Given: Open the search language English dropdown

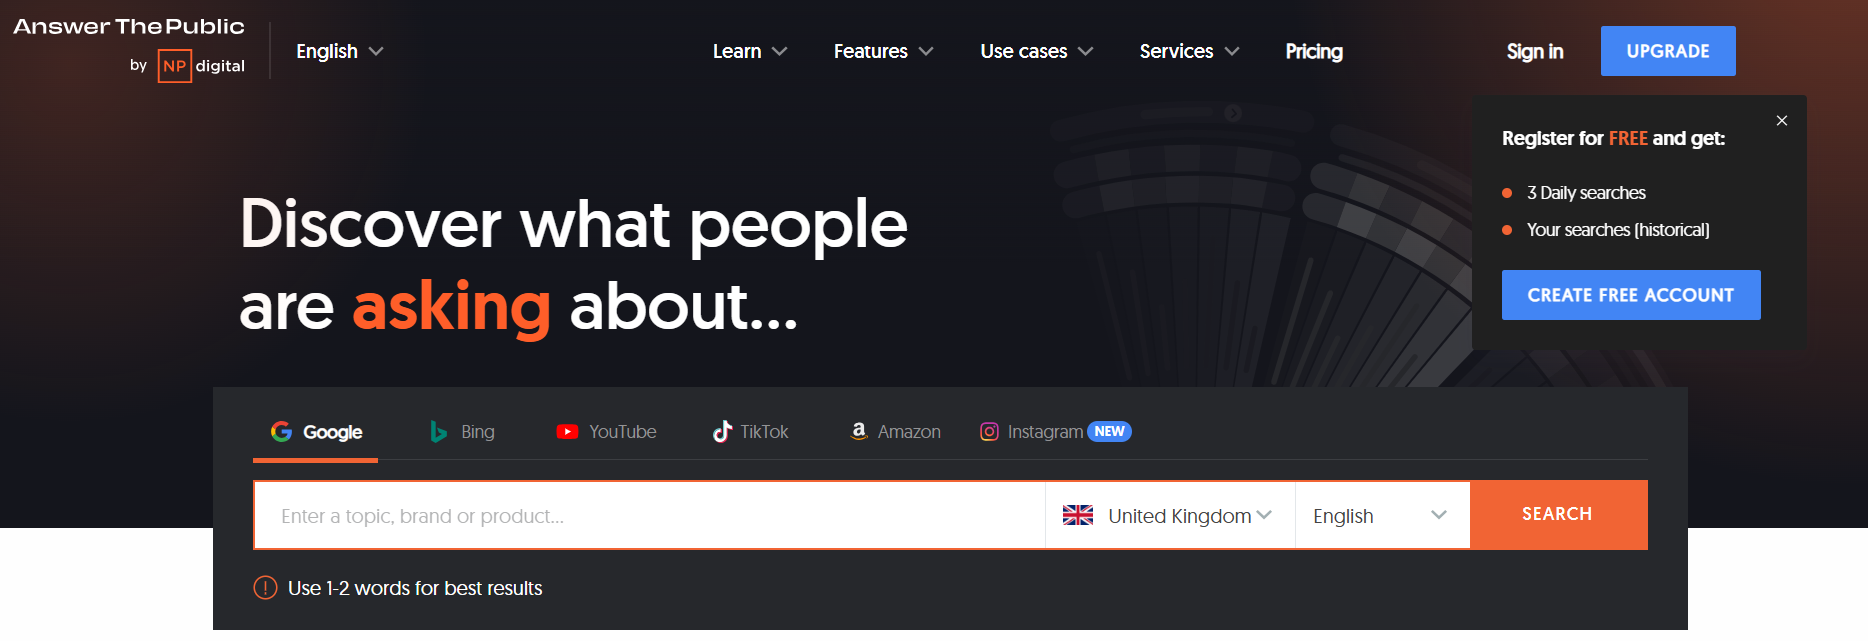Looking at the screenshot, I should (x=1382, y=515).
